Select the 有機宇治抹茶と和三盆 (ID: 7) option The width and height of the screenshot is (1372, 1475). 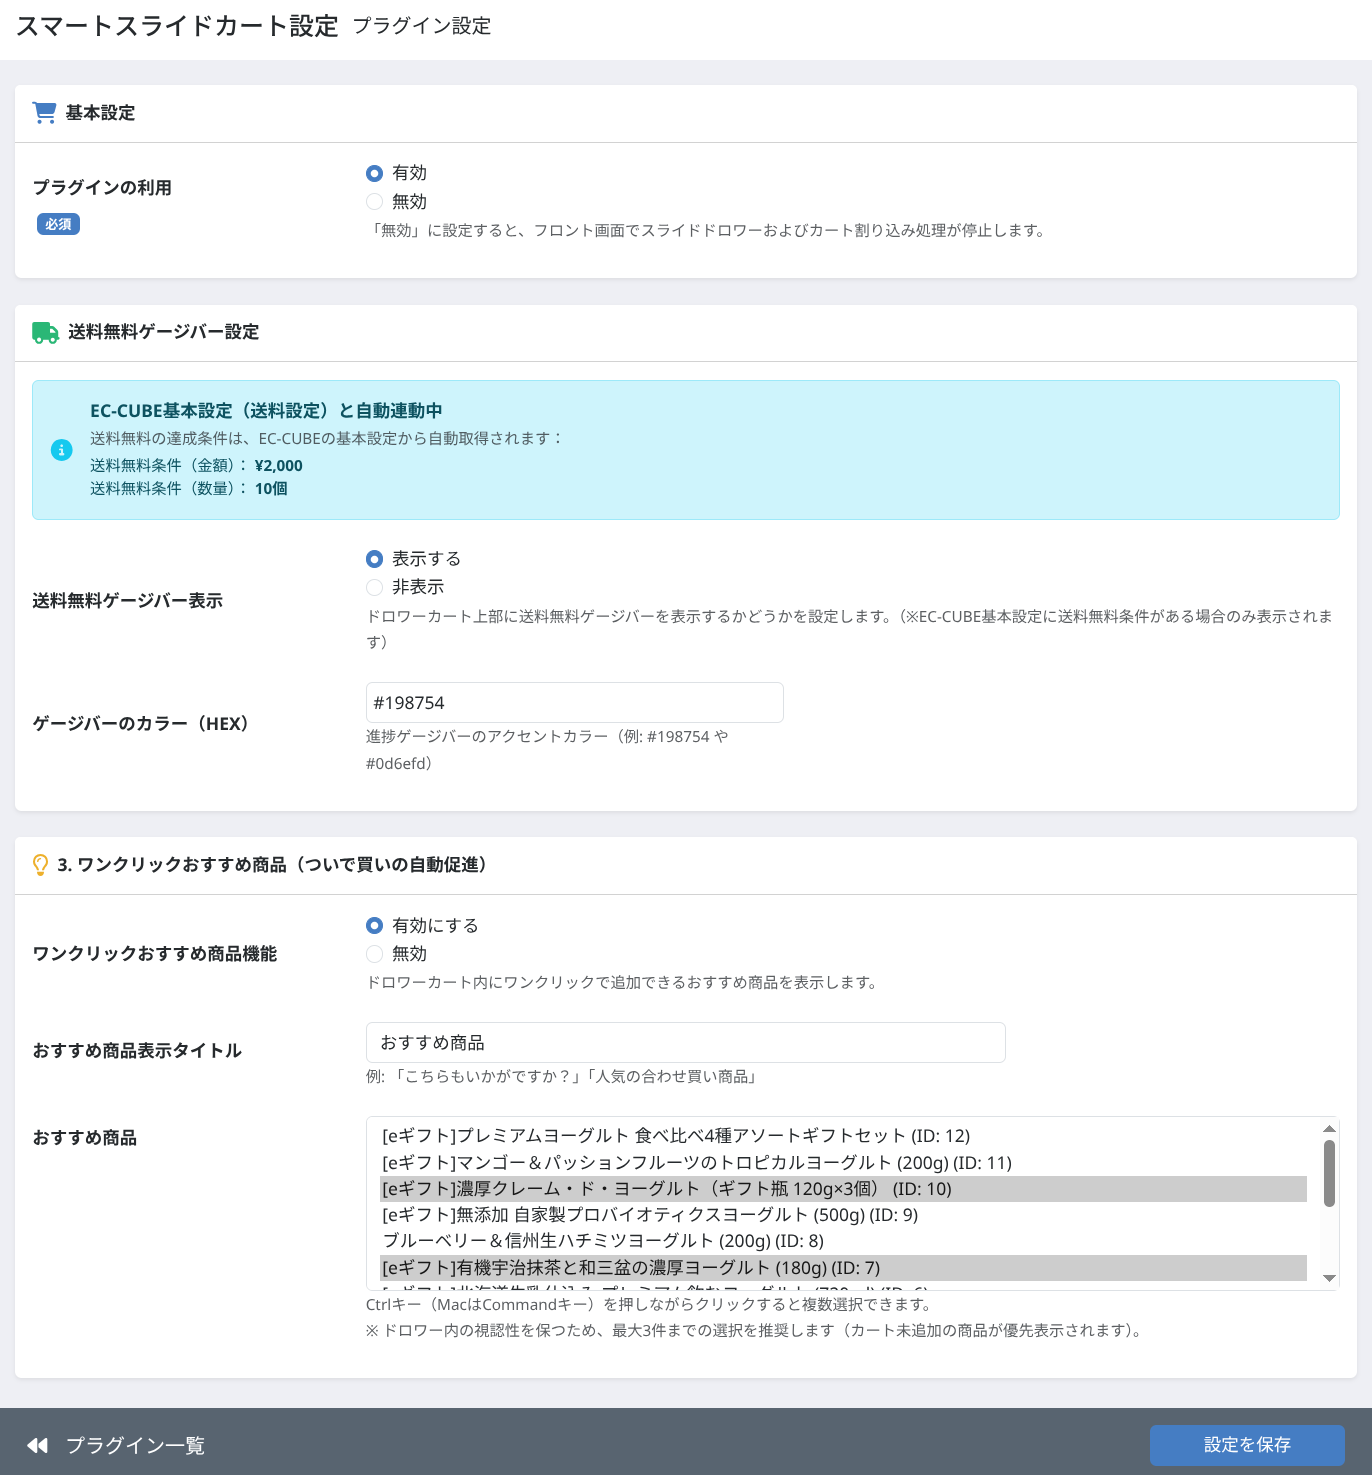tap(844, 1268)
